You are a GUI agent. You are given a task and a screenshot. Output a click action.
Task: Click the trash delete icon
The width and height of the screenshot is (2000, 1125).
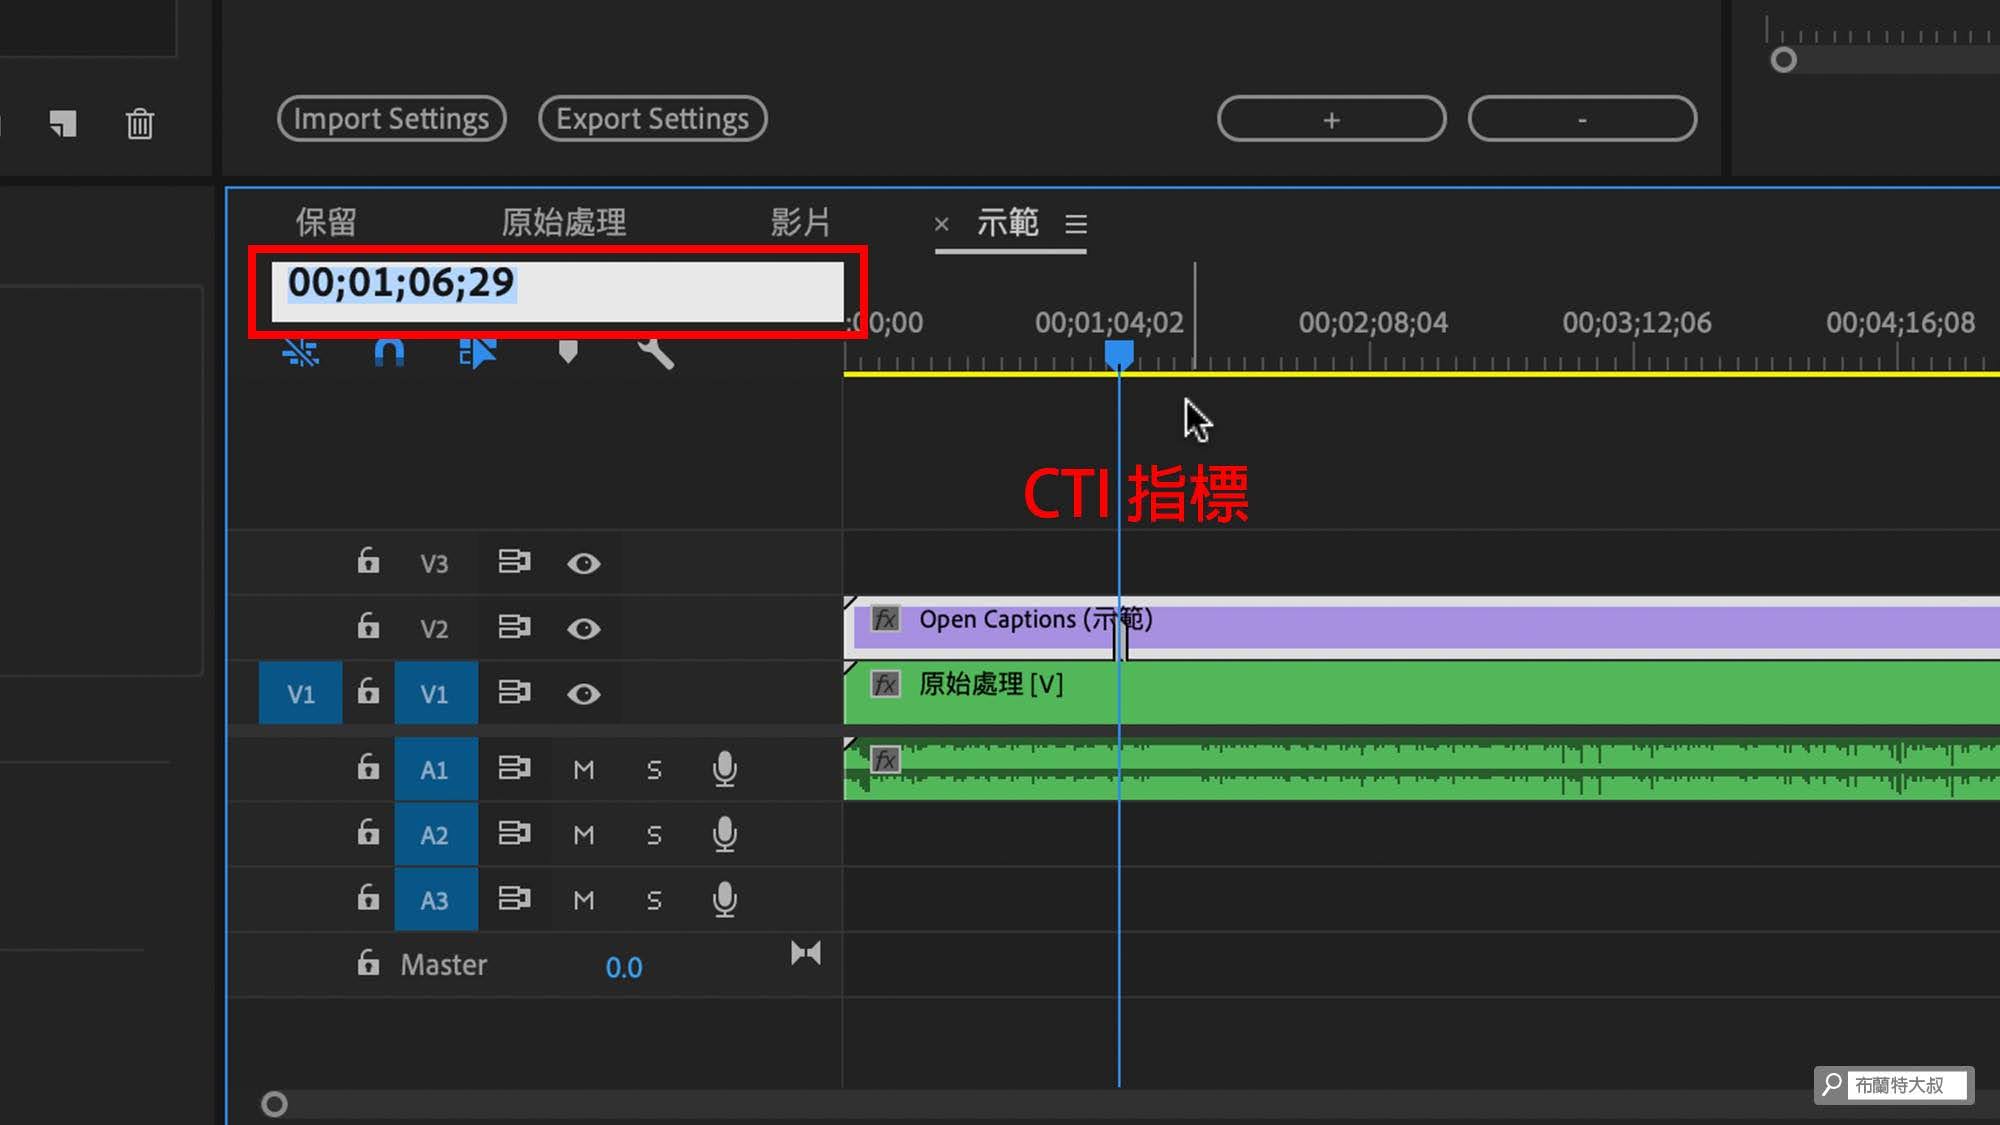pyautogui.click(x=140, y=124)
